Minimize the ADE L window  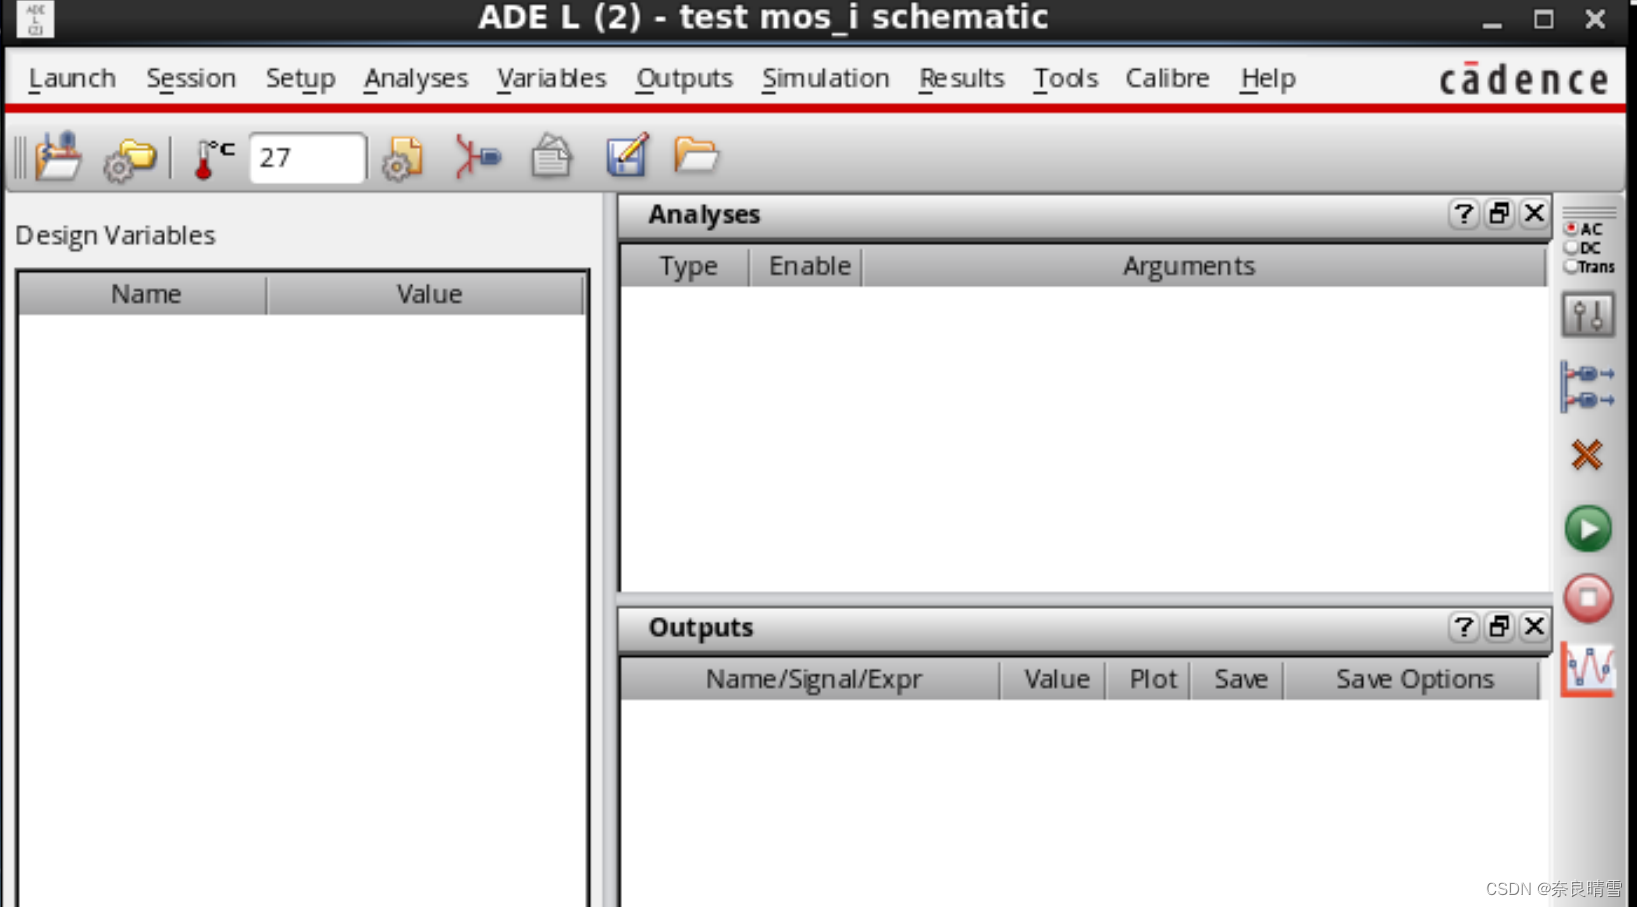[1492, 20]
